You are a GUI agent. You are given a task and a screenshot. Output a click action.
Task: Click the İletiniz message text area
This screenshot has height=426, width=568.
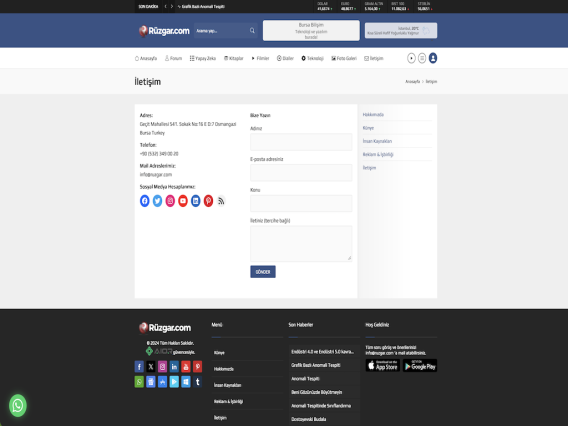(x=301, y=243)
